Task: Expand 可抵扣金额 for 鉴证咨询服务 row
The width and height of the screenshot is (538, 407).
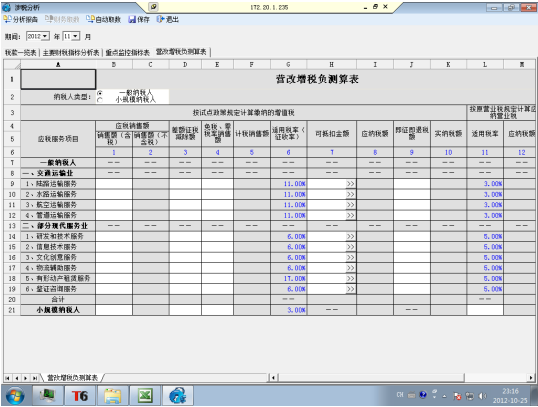Action: [350, 289]
